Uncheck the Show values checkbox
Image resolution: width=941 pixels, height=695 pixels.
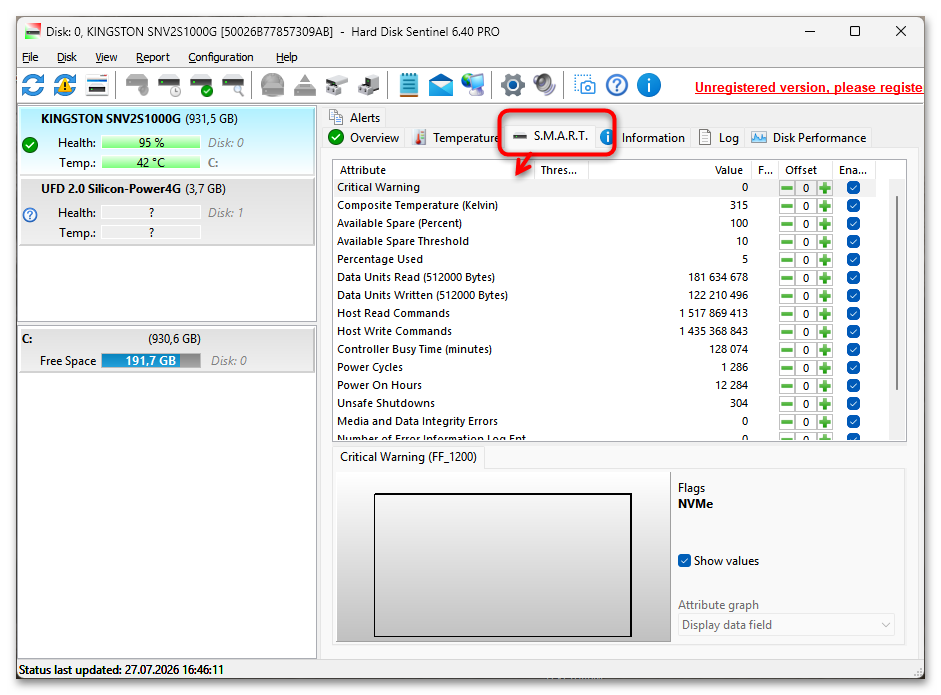point(684,561)
